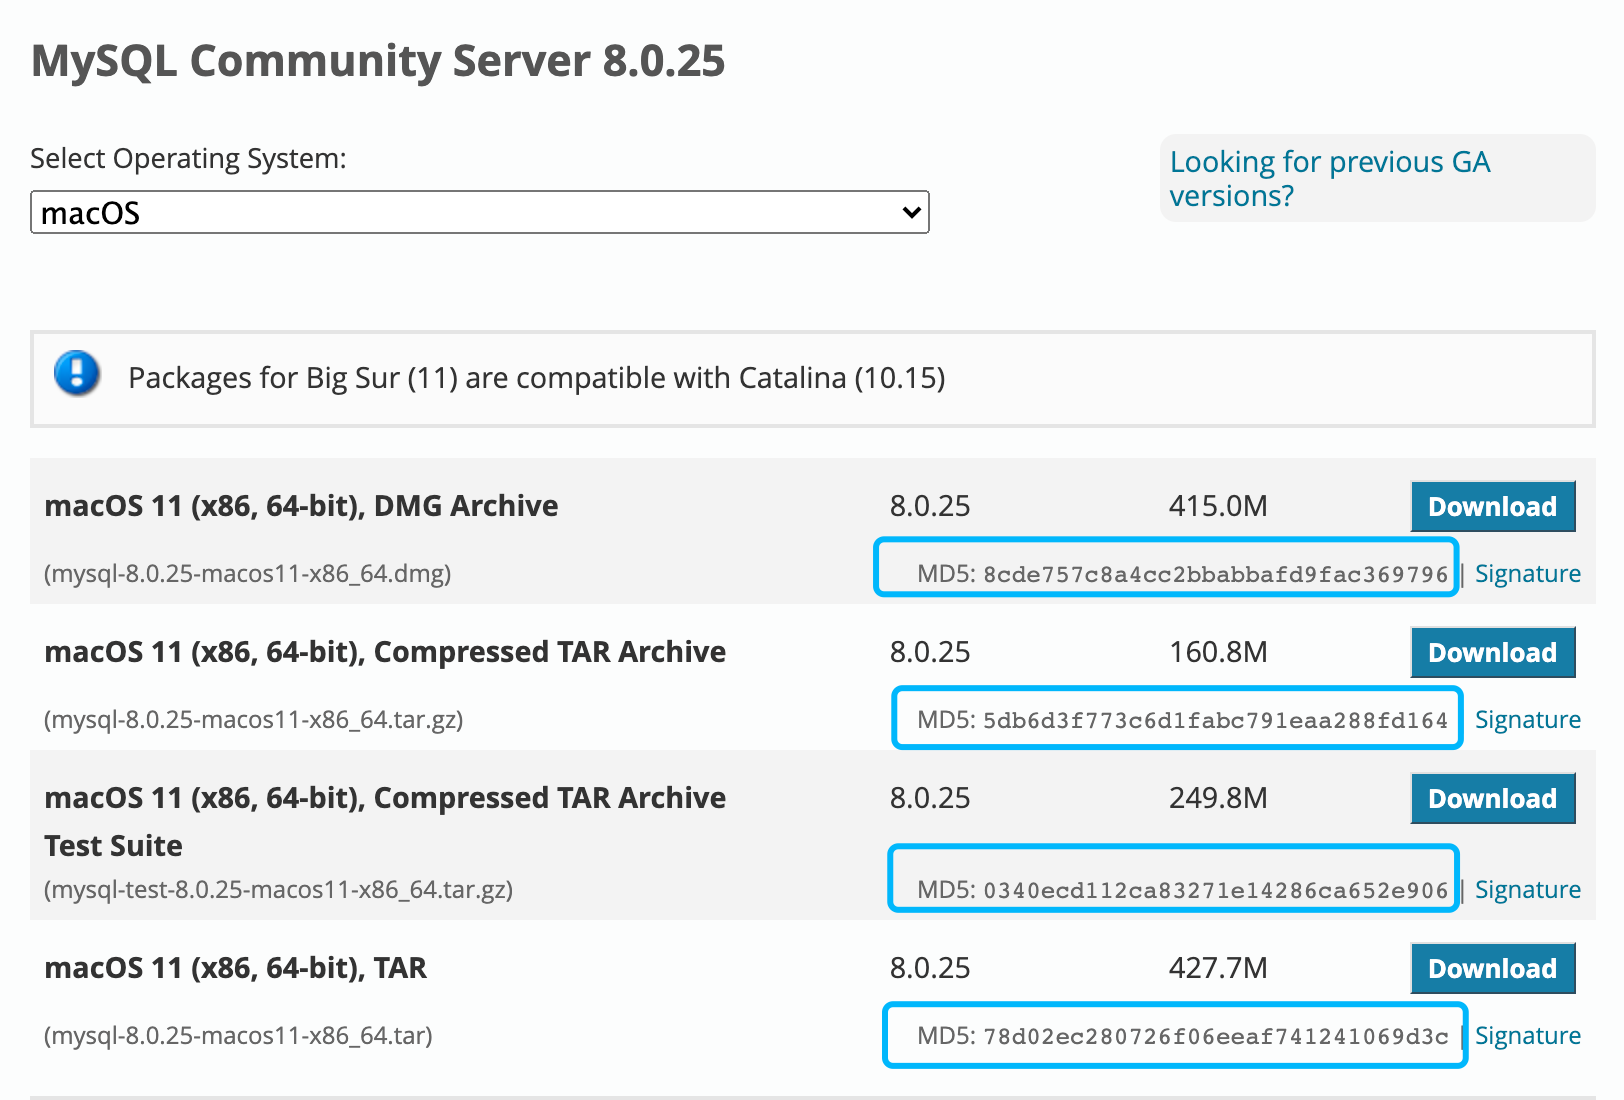Click the MD5 checksum starting with 5db6d3f7
1624x1100 pixels.
click(x=1215, y=720)
